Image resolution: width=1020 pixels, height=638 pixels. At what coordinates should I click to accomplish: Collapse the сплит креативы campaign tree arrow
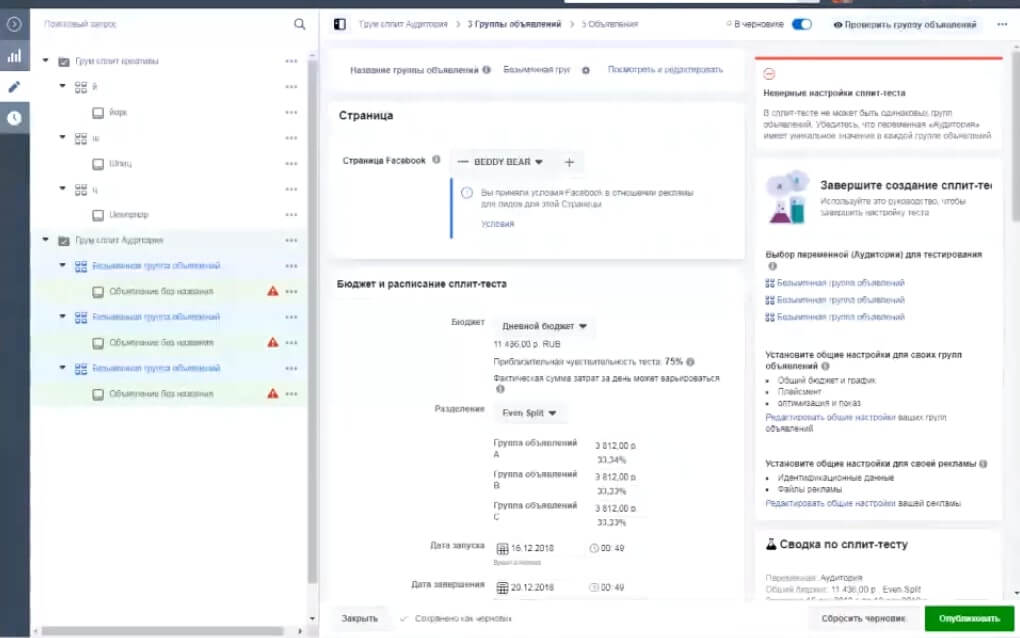(x=46, y=60)
